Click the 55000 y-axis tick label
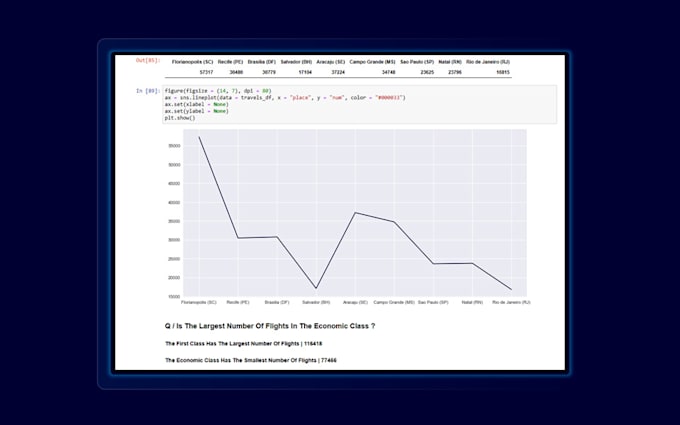The height and width of the screenshot is (425, 680). coord(174,146)
